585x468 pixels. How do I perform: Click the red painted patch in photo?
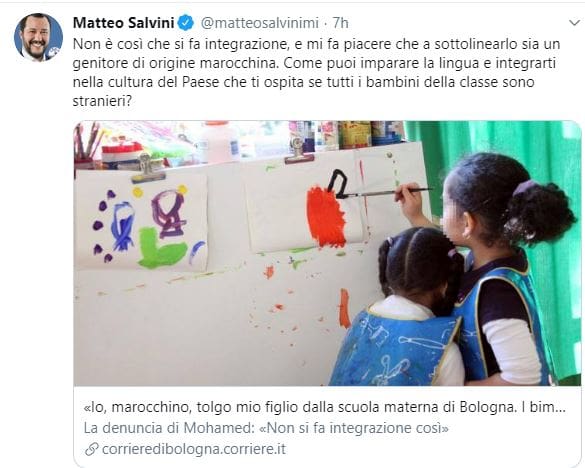[326, 217]
